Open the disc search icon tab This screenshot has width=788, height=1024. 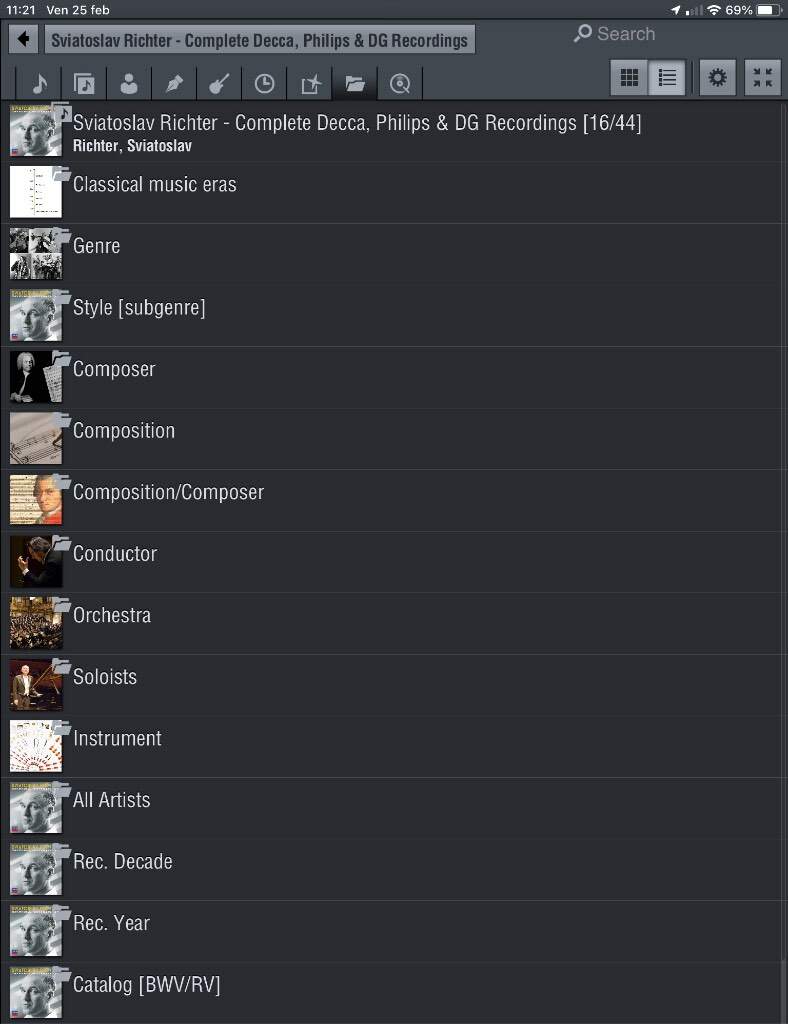pyautogui.click(x=400, y=84)
